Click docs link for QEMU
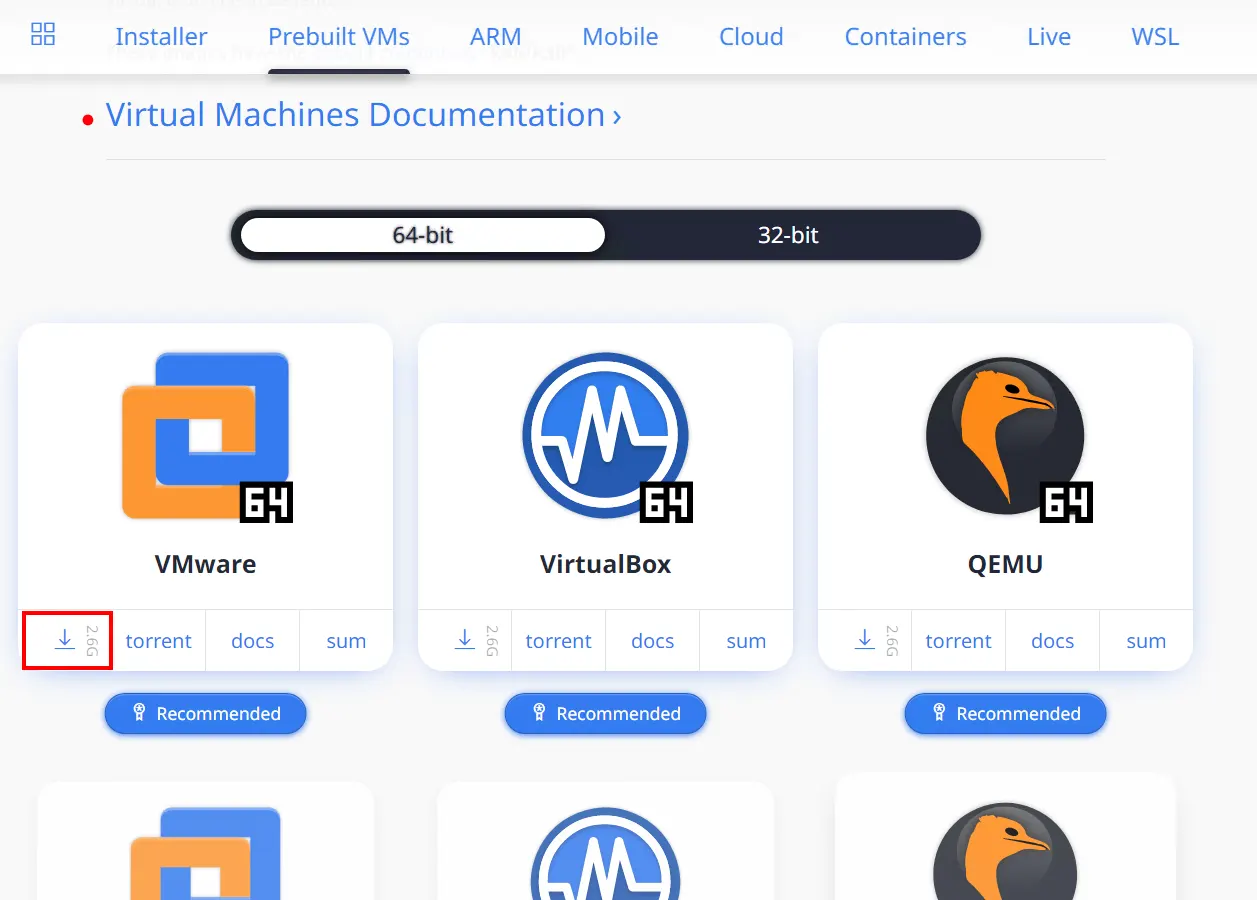This screenshot has height=900, width=1257. 1052,641
